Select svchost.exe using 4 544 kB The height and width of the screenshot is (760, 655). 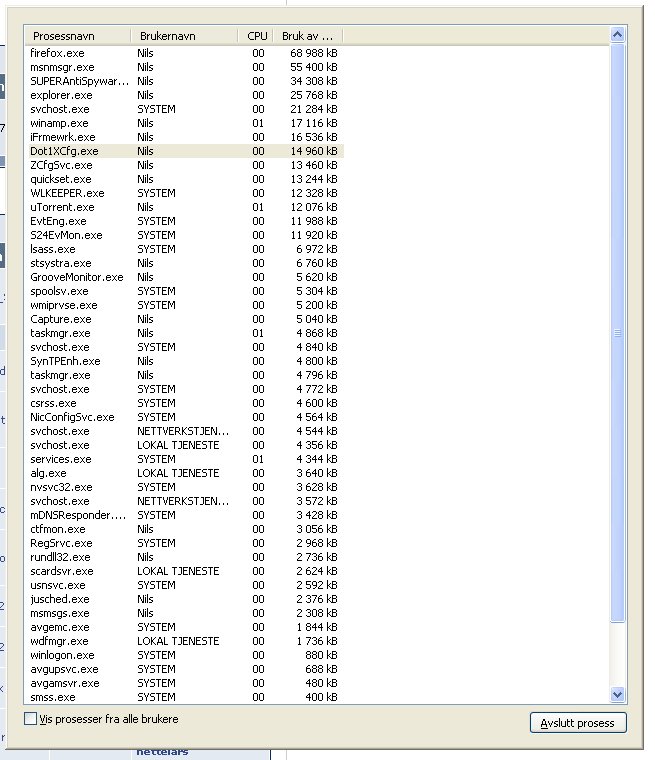tap(184, 431)
